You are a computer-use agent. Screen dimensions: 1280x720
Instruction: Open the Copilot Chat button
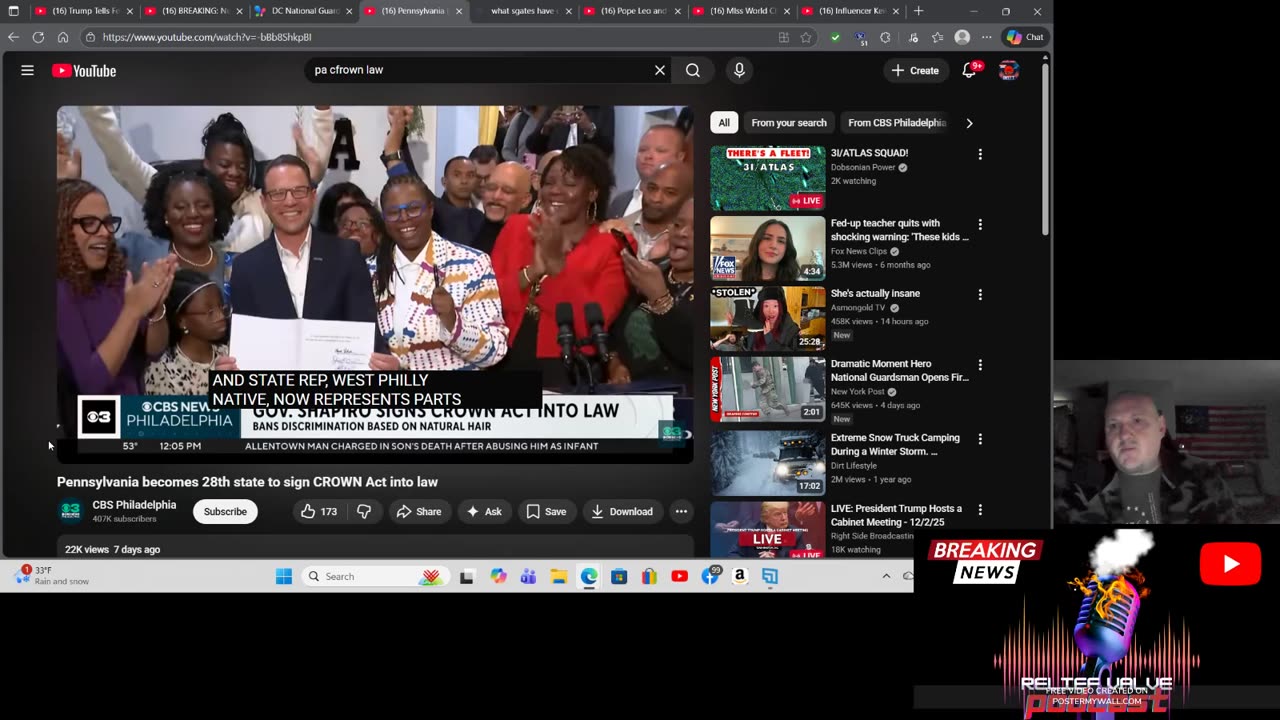(1025, 37)
